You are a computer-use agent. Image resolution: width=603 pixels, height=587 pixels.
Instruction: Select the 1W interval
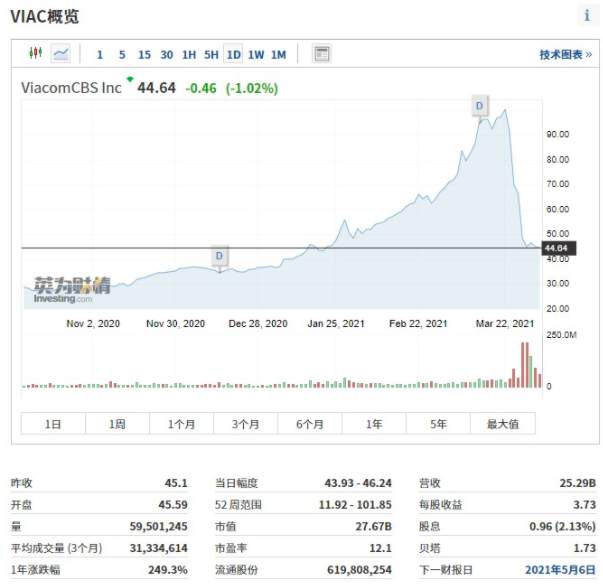pyautogui.click(x=256, y=55)
